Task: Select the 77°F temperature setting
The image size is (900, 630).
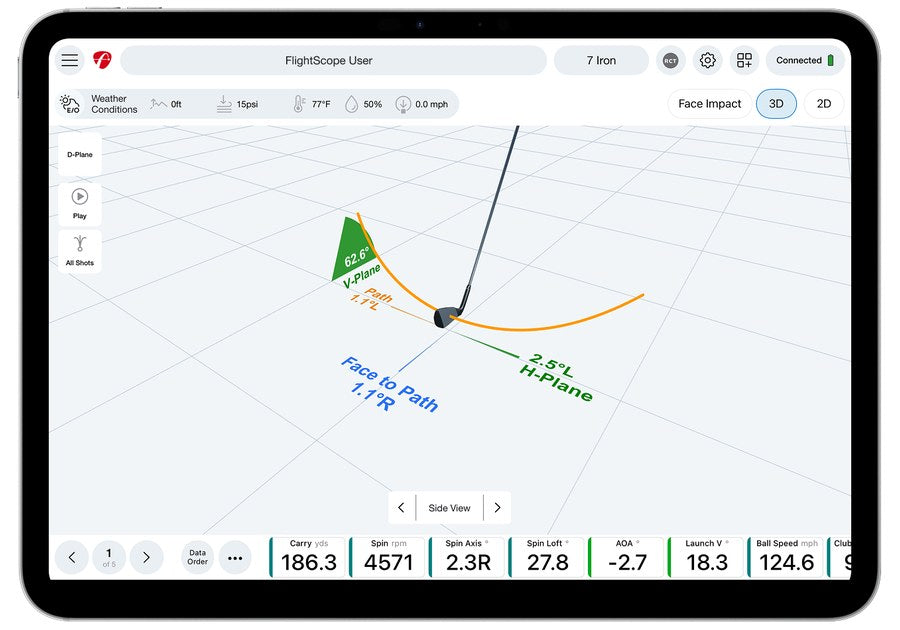Action: click(312, 104)
